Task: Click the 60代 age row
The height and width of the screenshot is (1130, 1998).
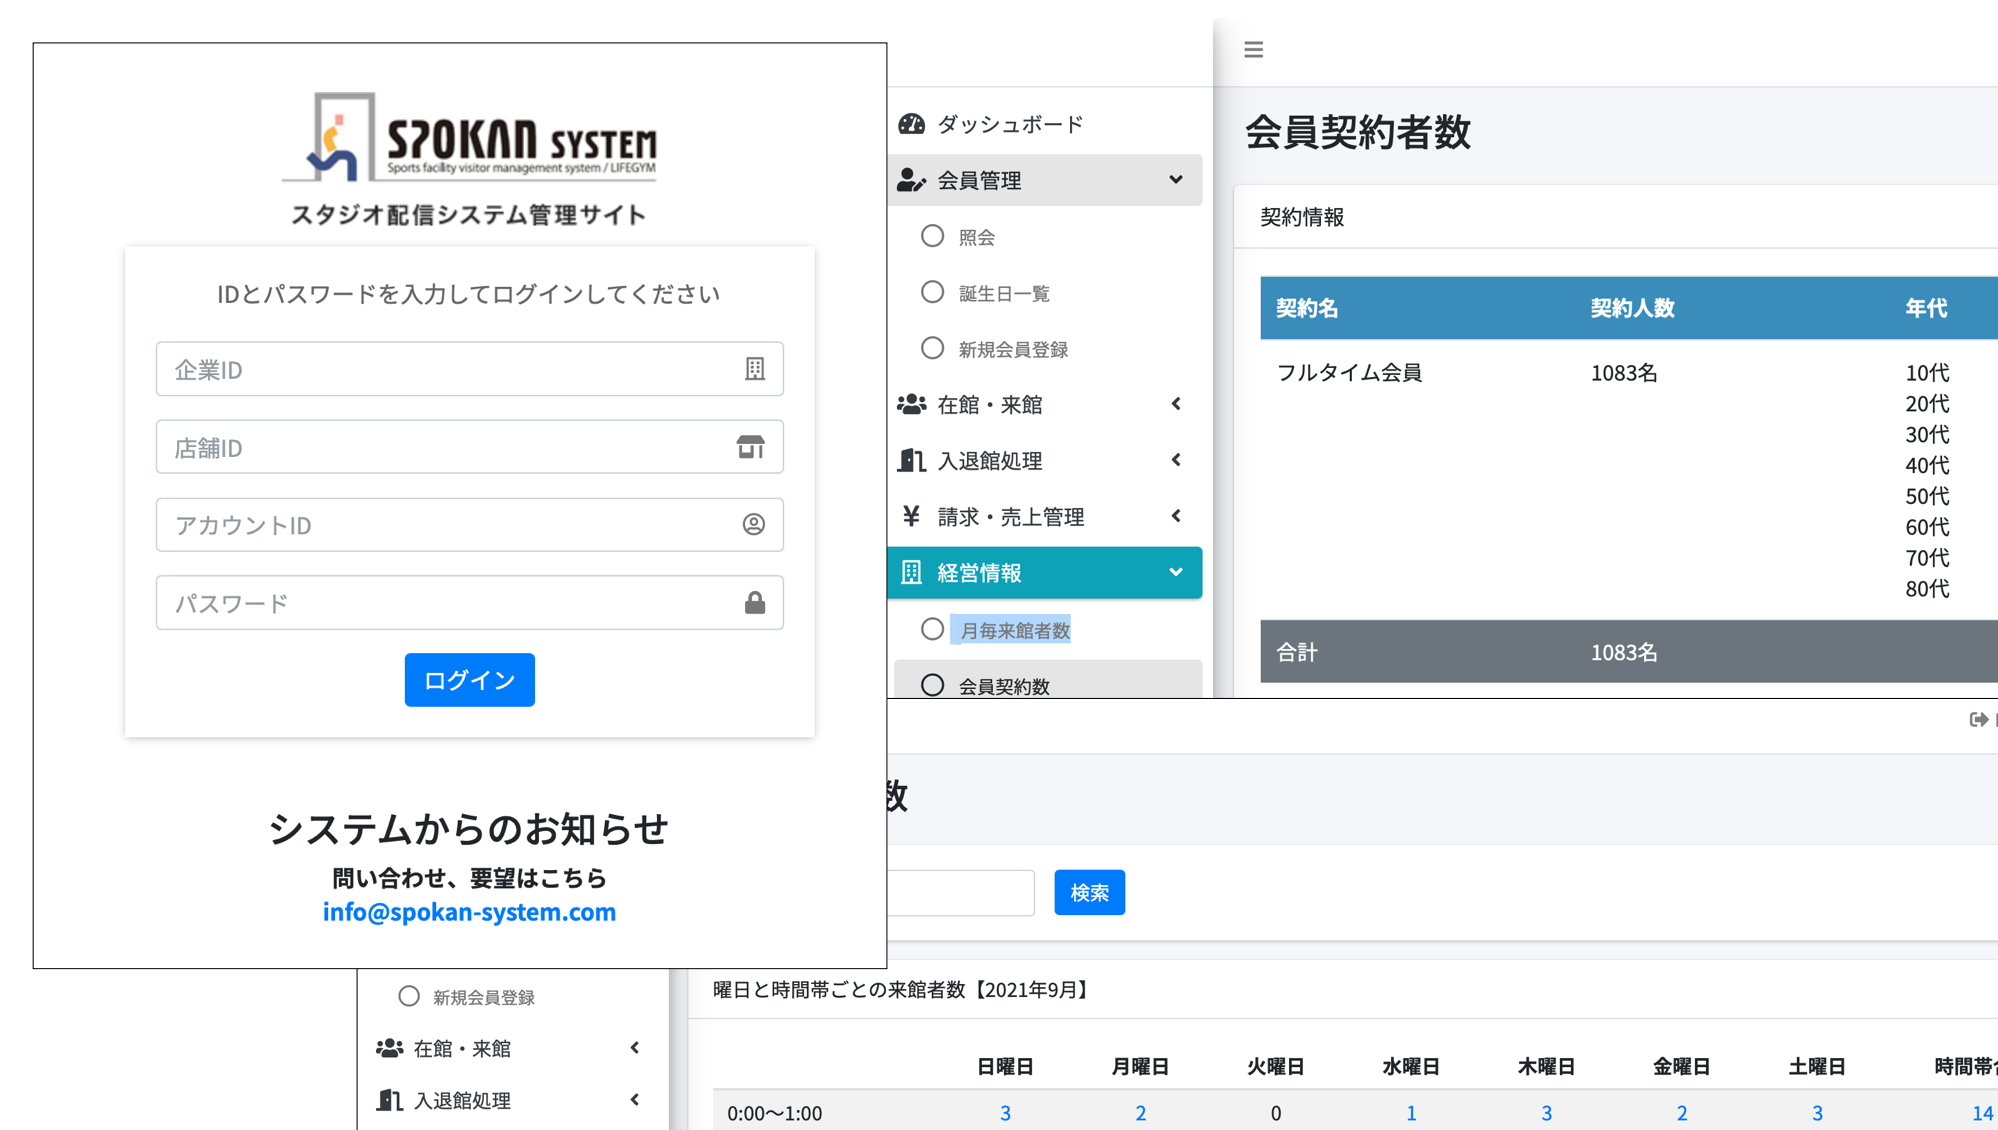Action: click(1927, 526)
